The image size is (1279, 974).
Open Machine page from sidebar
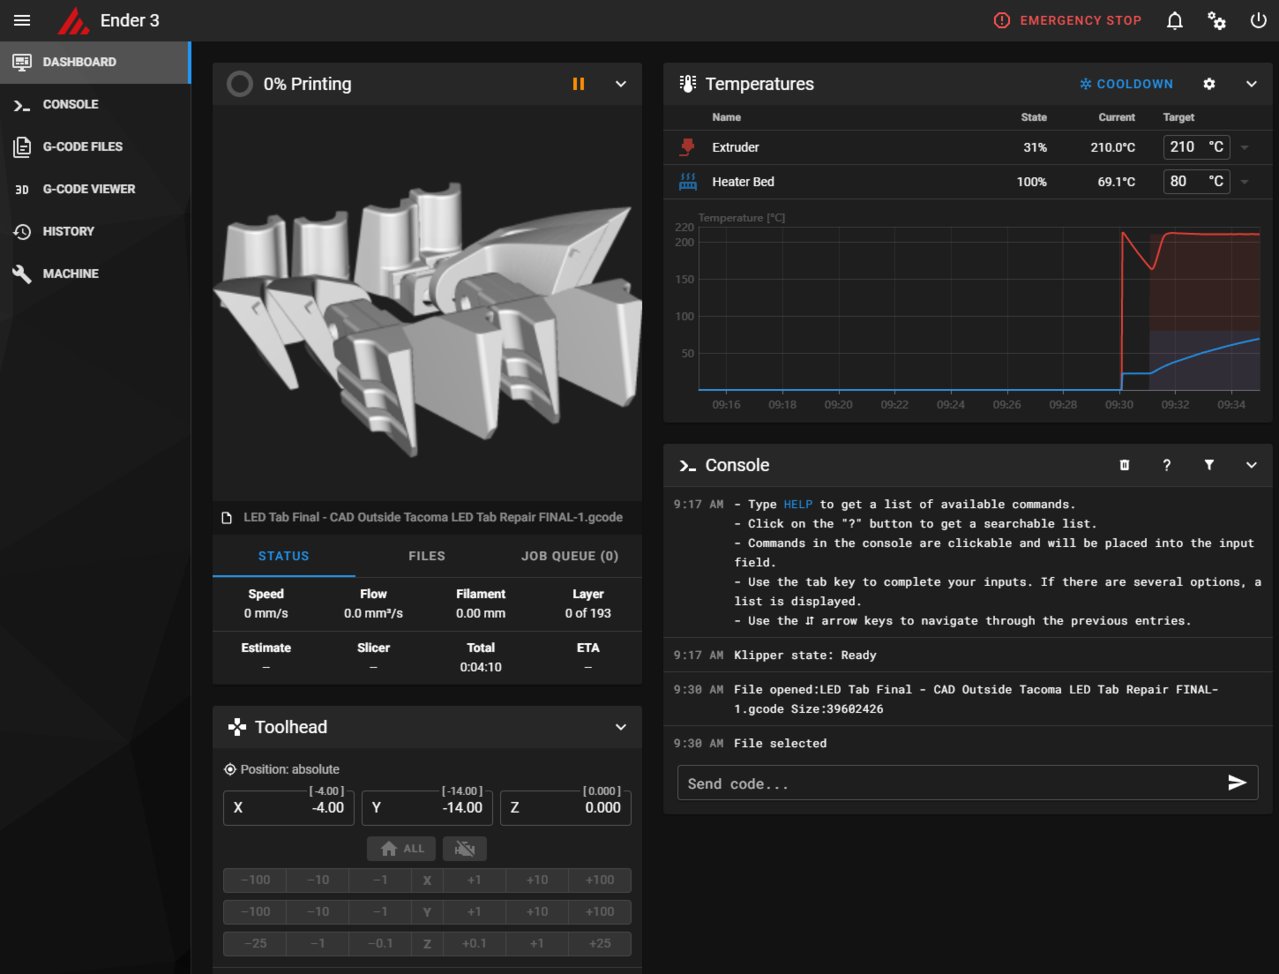coord(95,273)
